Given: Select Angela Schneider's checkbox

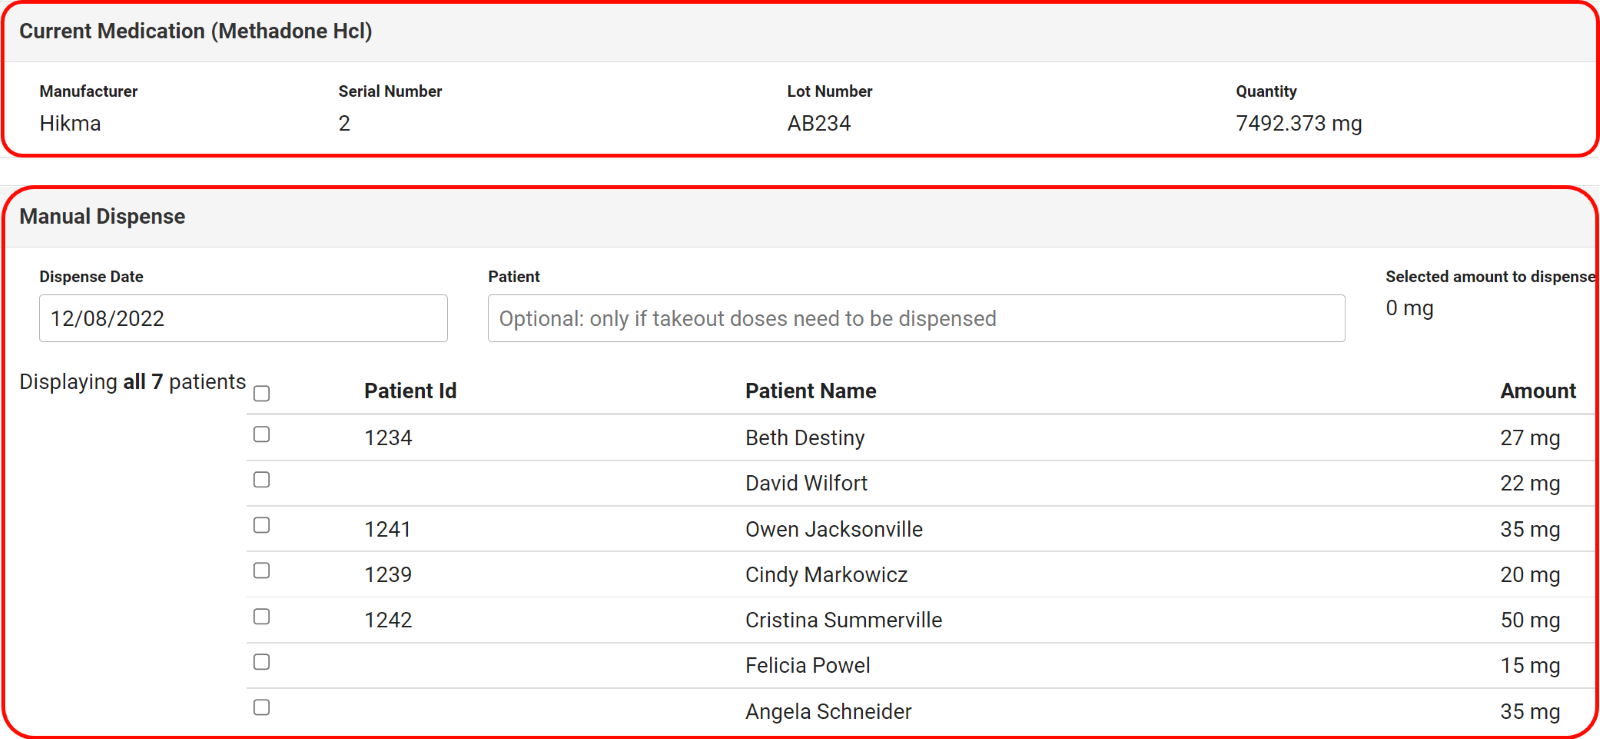Looking at the screenshot, I should 262,707.
